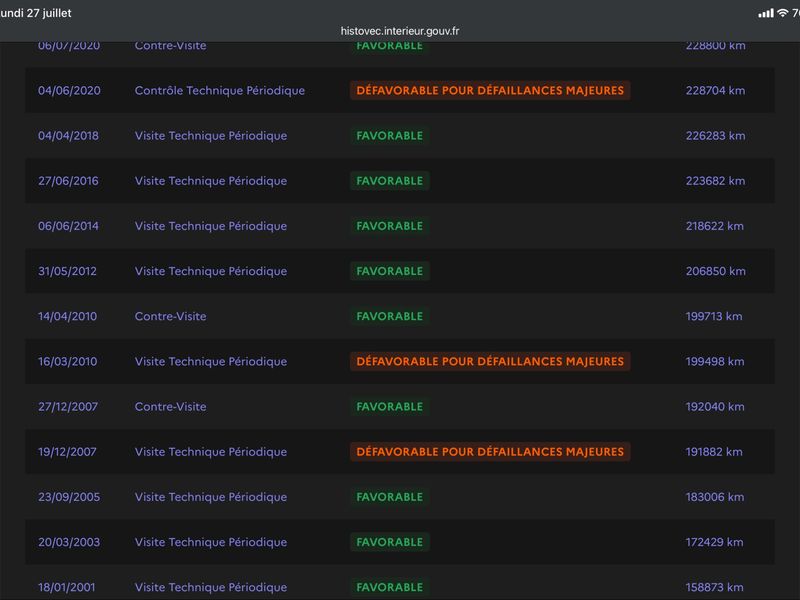Click the DÉFAVORABLE badge on the 16/03/2010 row
Viewport: 800px width, 600px height.
coord(490,361)
